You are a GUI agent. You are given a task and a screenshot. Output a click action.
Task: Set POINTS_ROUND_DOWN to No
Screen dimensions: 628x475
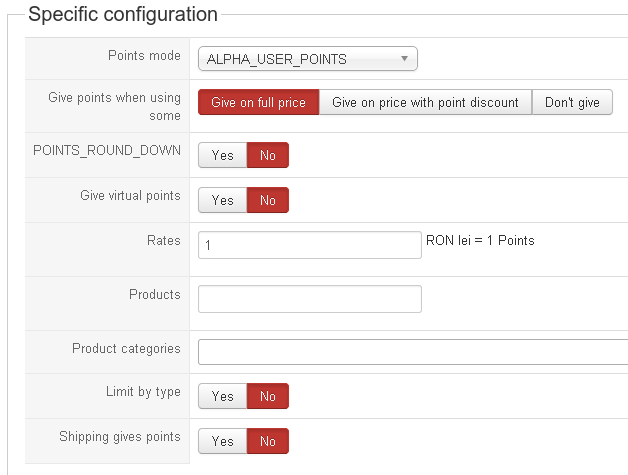(x=268, y=156)
